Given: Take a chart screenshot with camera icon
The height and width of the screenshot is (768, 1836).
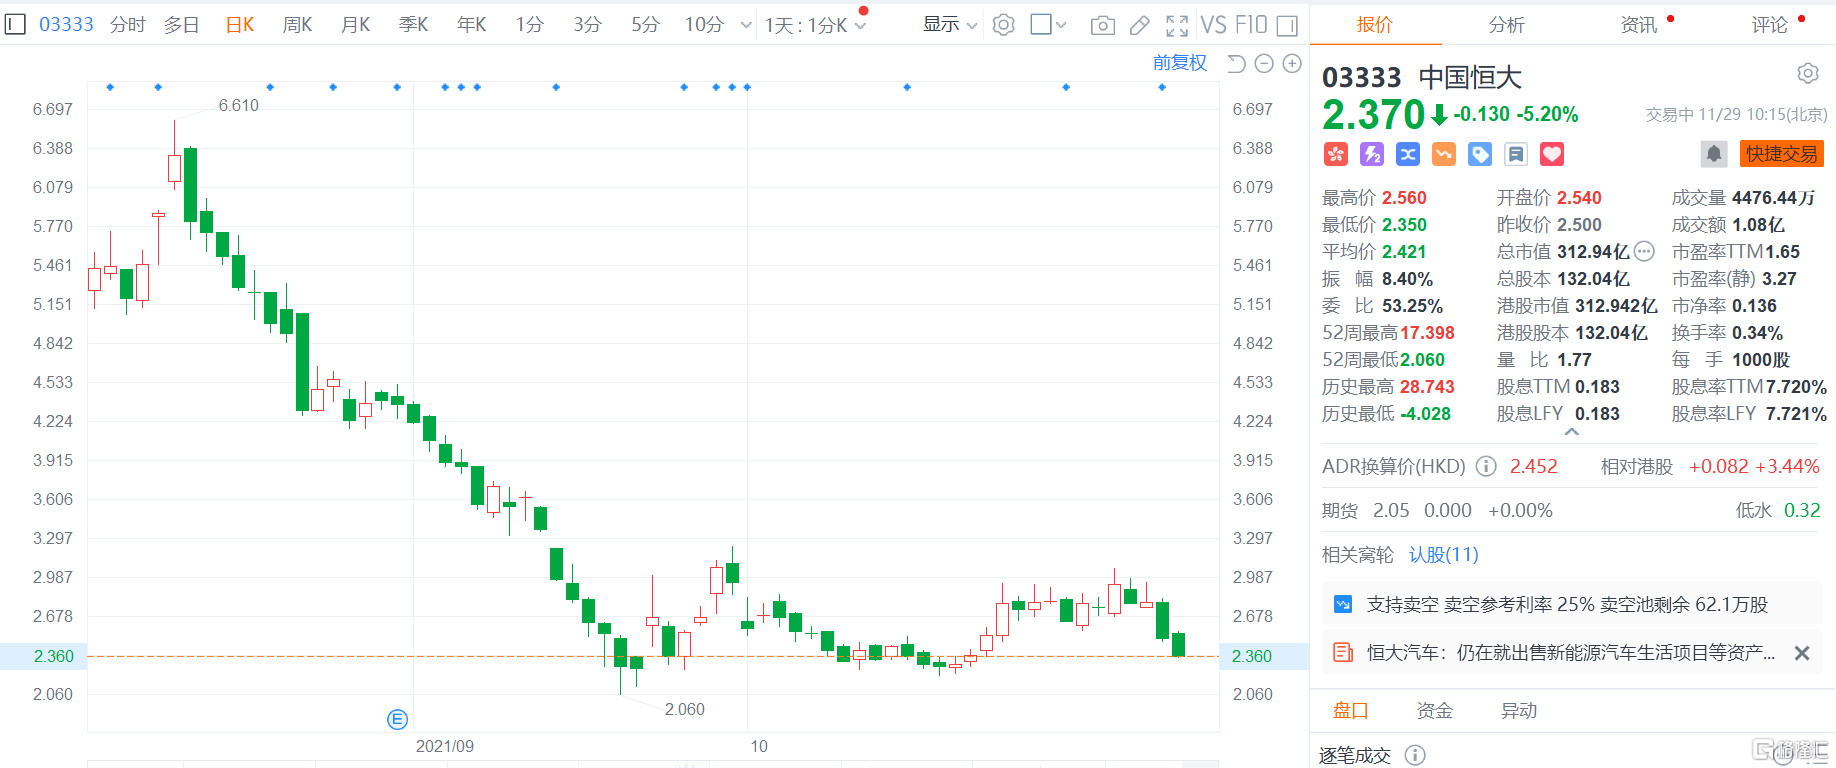Looking at the screenshot, I should pyautogui.click(x=1102, y=25).
